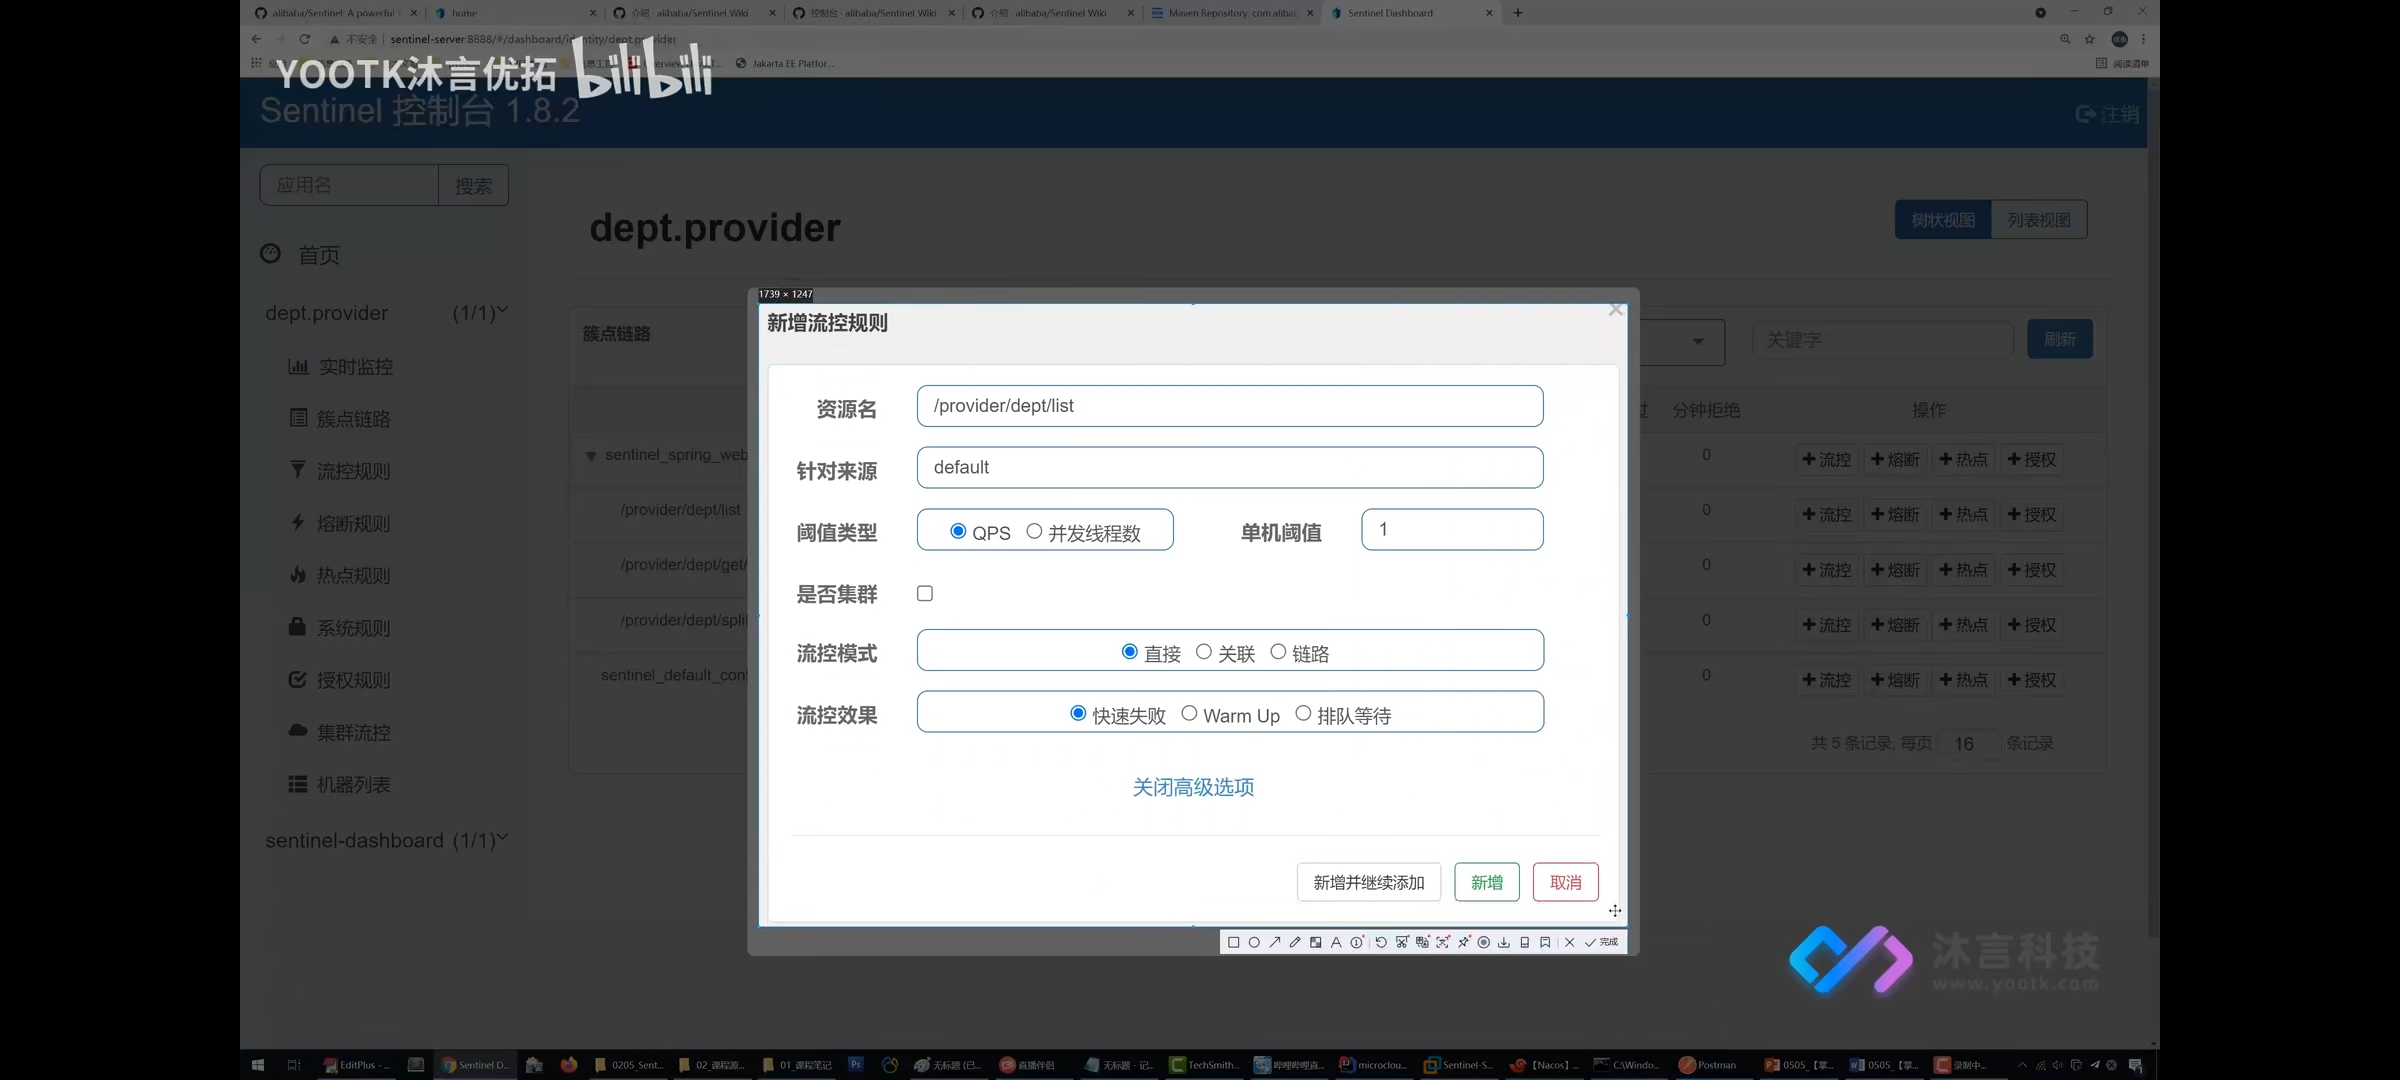2400x1080 pixels.
Task: Open Firefox from the taskbar
Action: (569, 1065)
